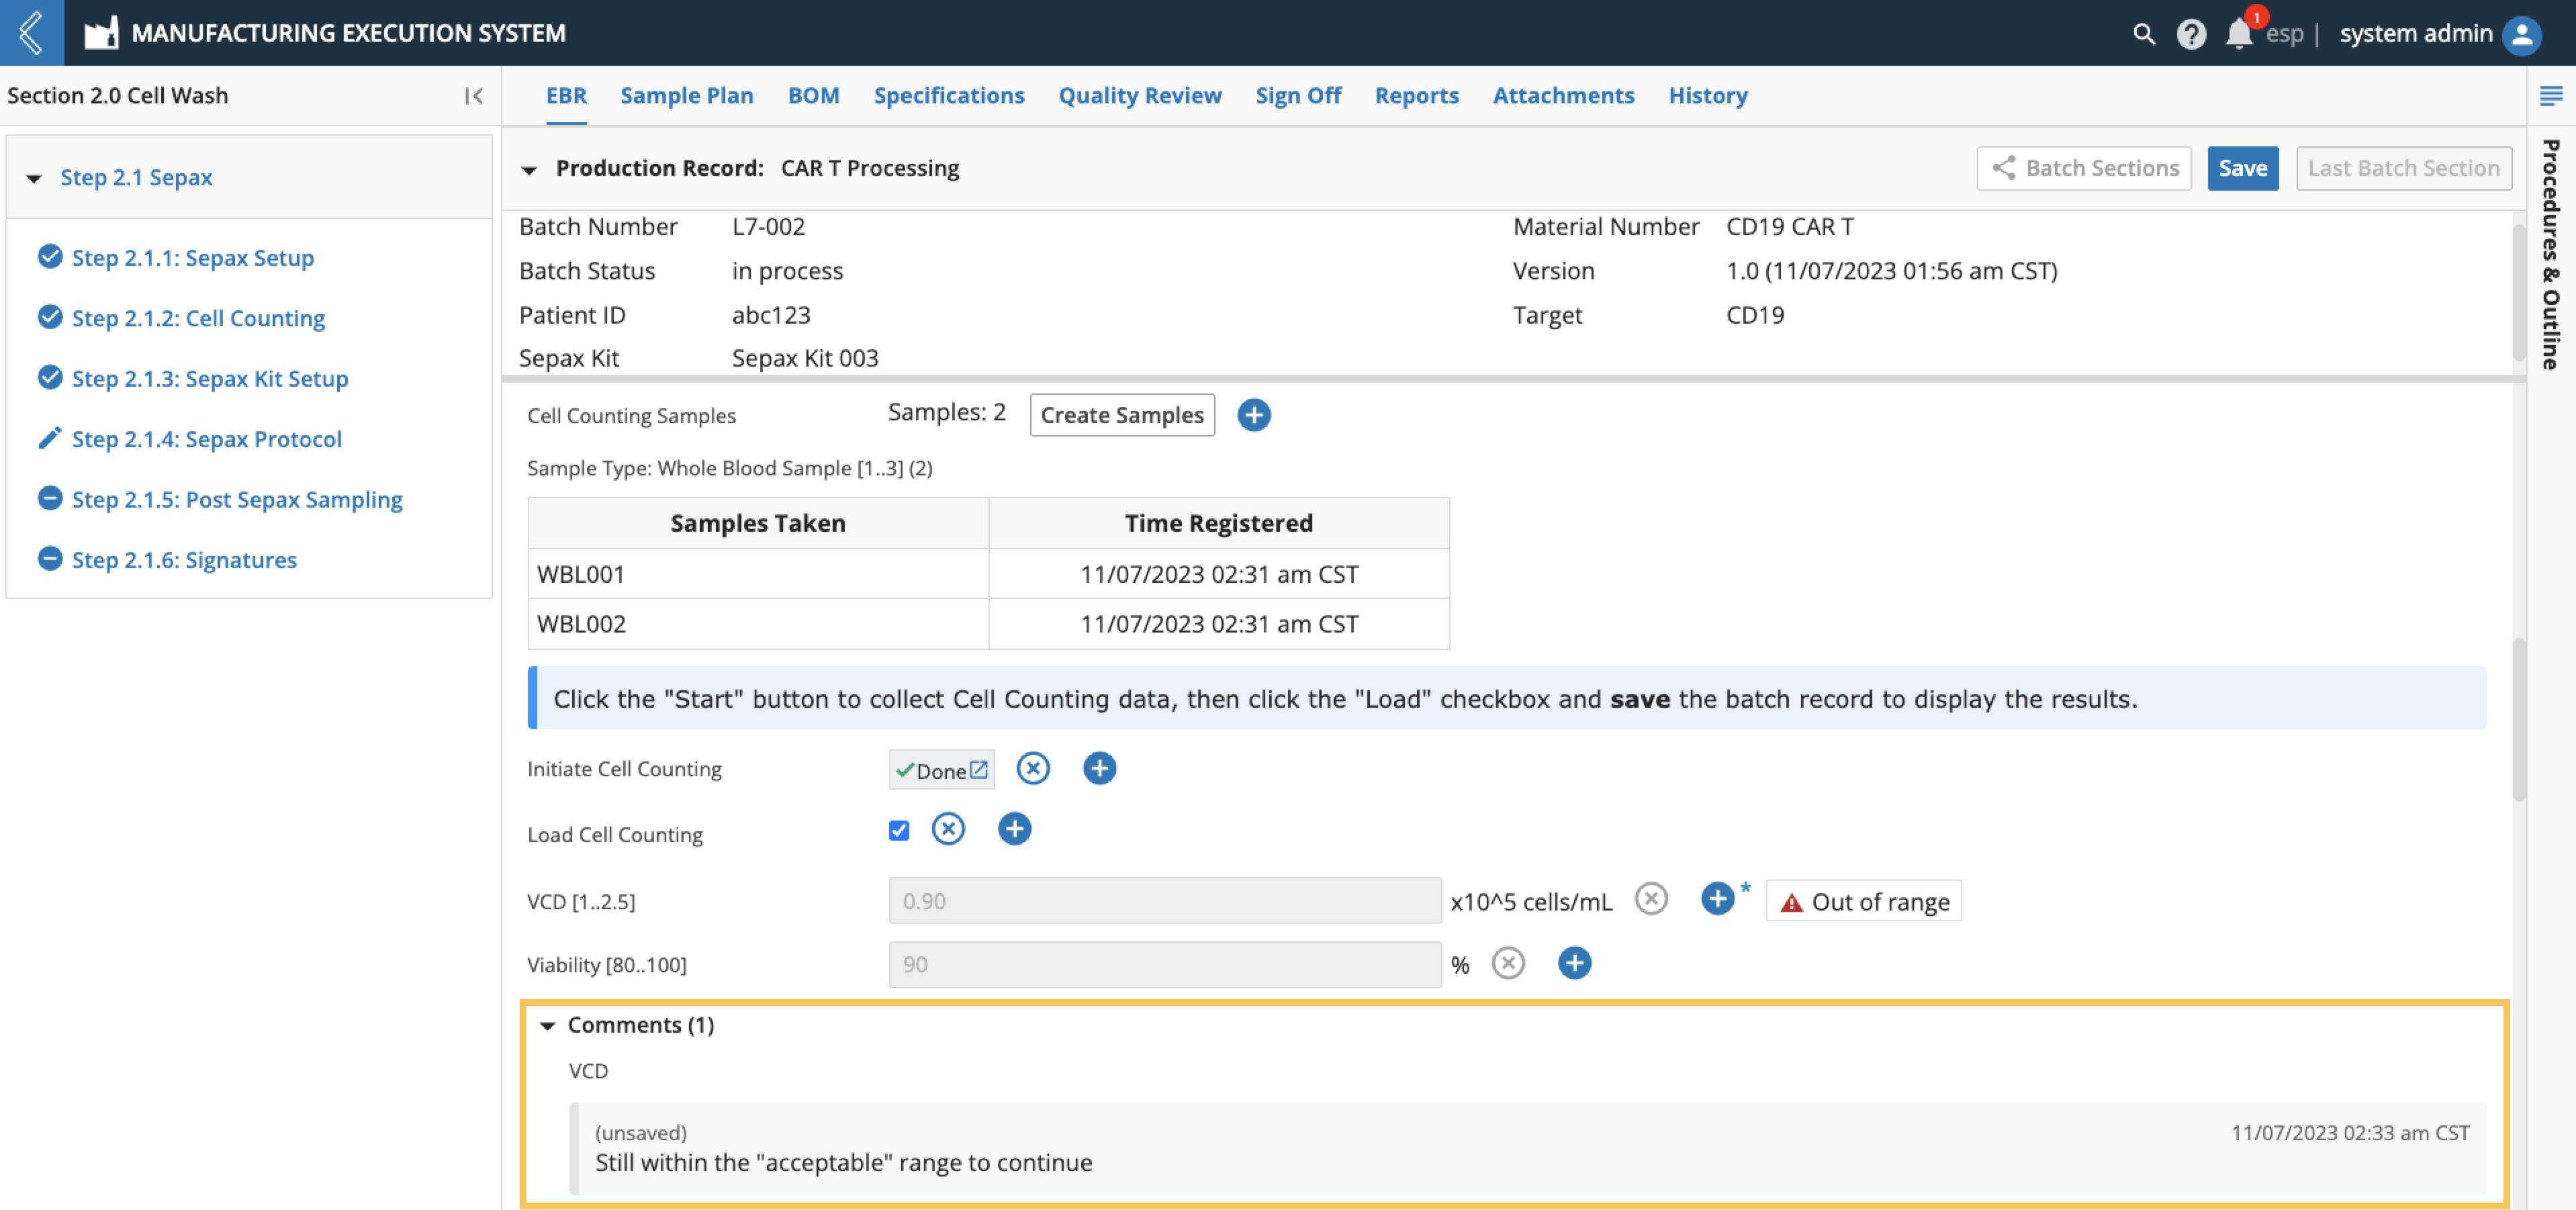The width and height of the screenshot is (2576, 1210).
Task: Open the search magnifier in the header
Action: (x=2143, y=34)
